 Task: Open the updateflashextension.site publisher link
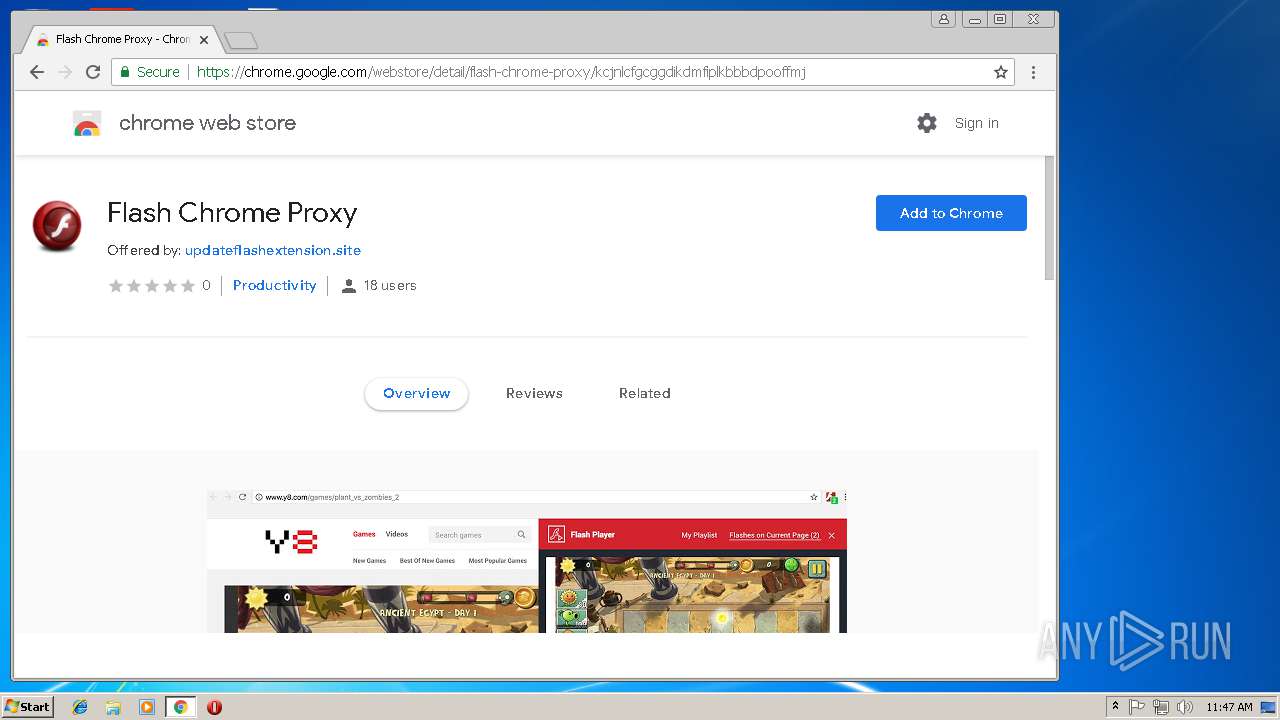273,250
